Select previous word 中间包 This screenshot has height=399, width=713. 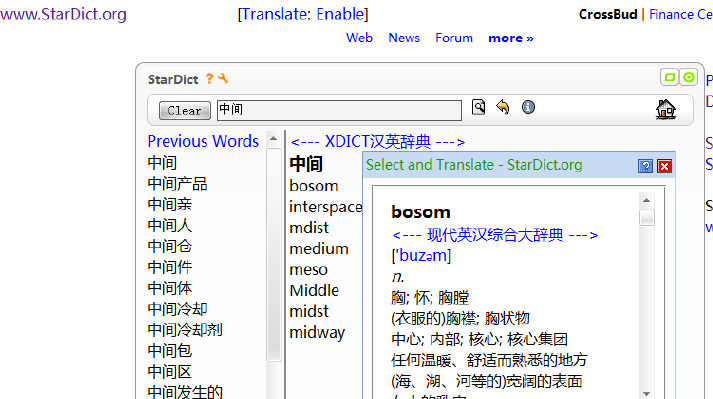tap(170, 351)
